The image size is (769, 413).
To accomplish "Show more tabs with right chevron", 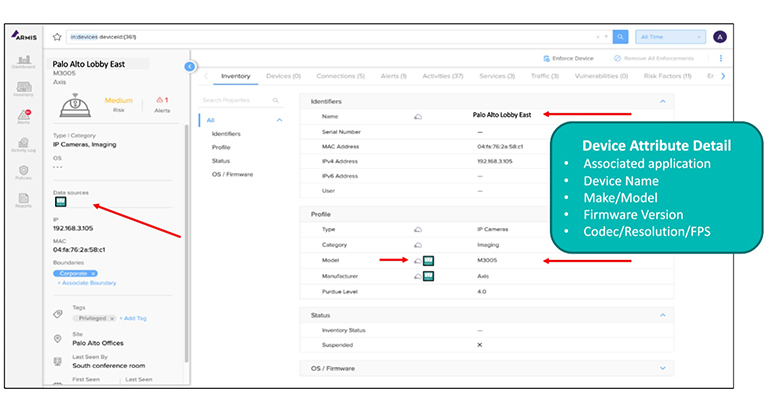I will pyautogui.click(x=723, y=76).
